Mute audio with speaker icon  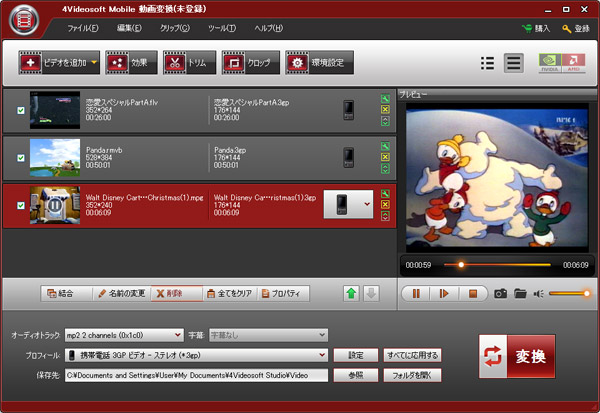539,294
